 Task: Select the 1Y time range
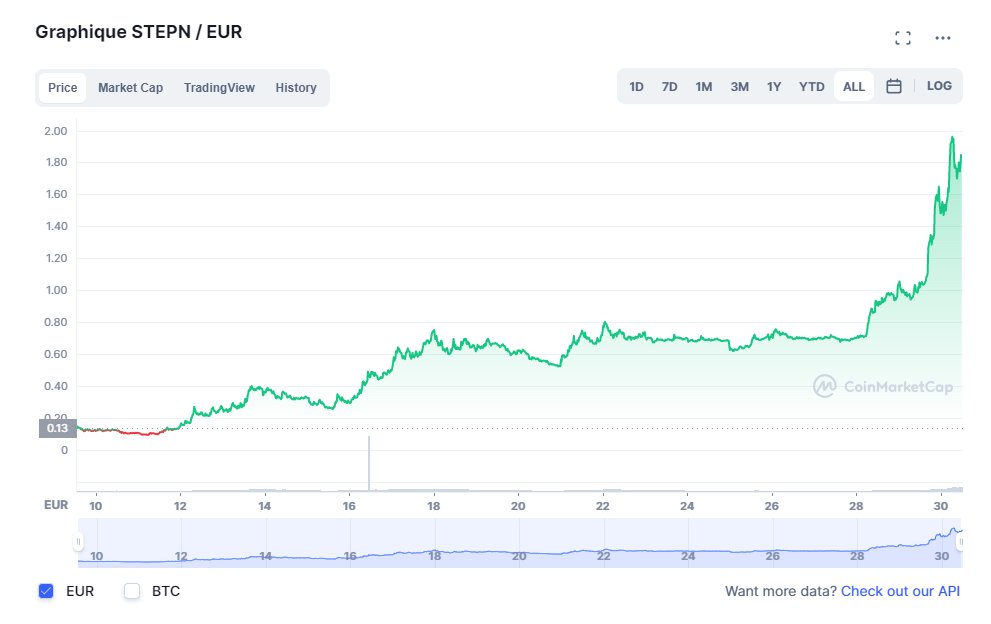click(x=774, y=87)
